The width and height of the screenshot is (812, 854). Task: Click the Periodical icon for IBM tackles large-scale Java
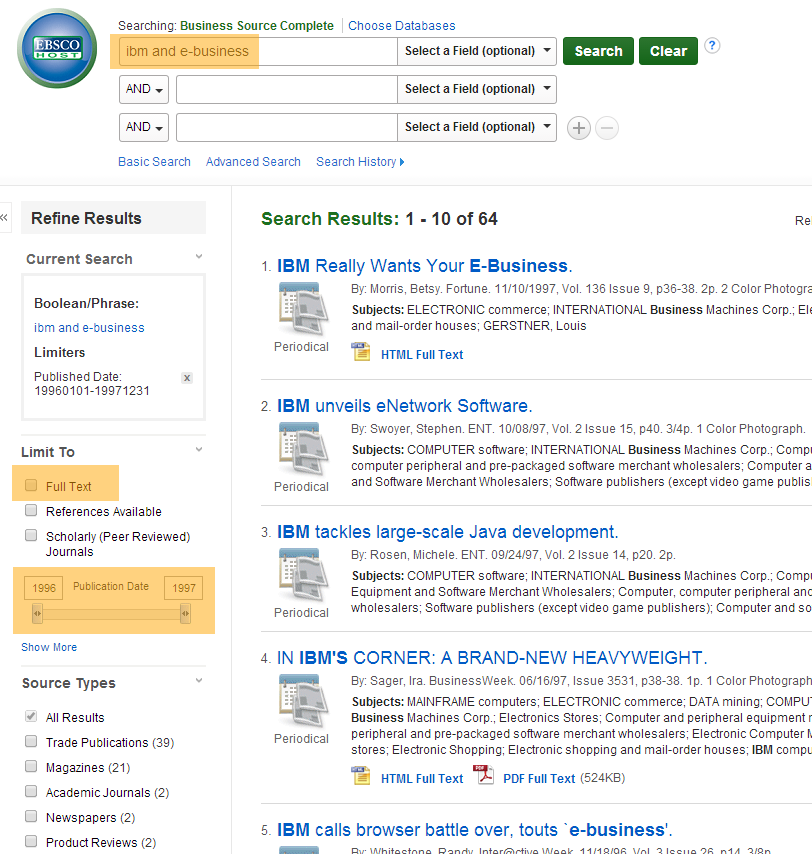click(x=303, y=575)
